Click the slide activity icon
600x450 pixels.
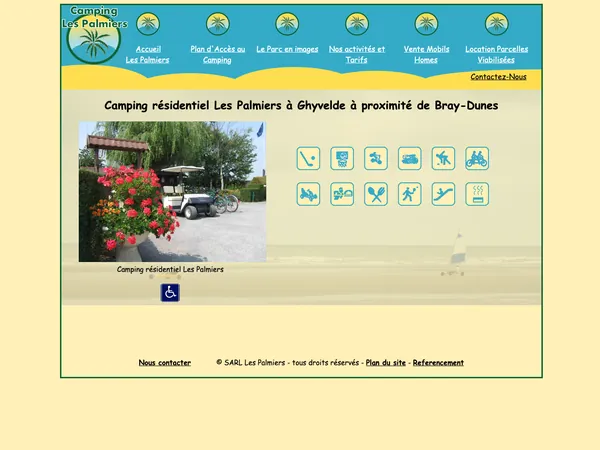coord(443,194)
